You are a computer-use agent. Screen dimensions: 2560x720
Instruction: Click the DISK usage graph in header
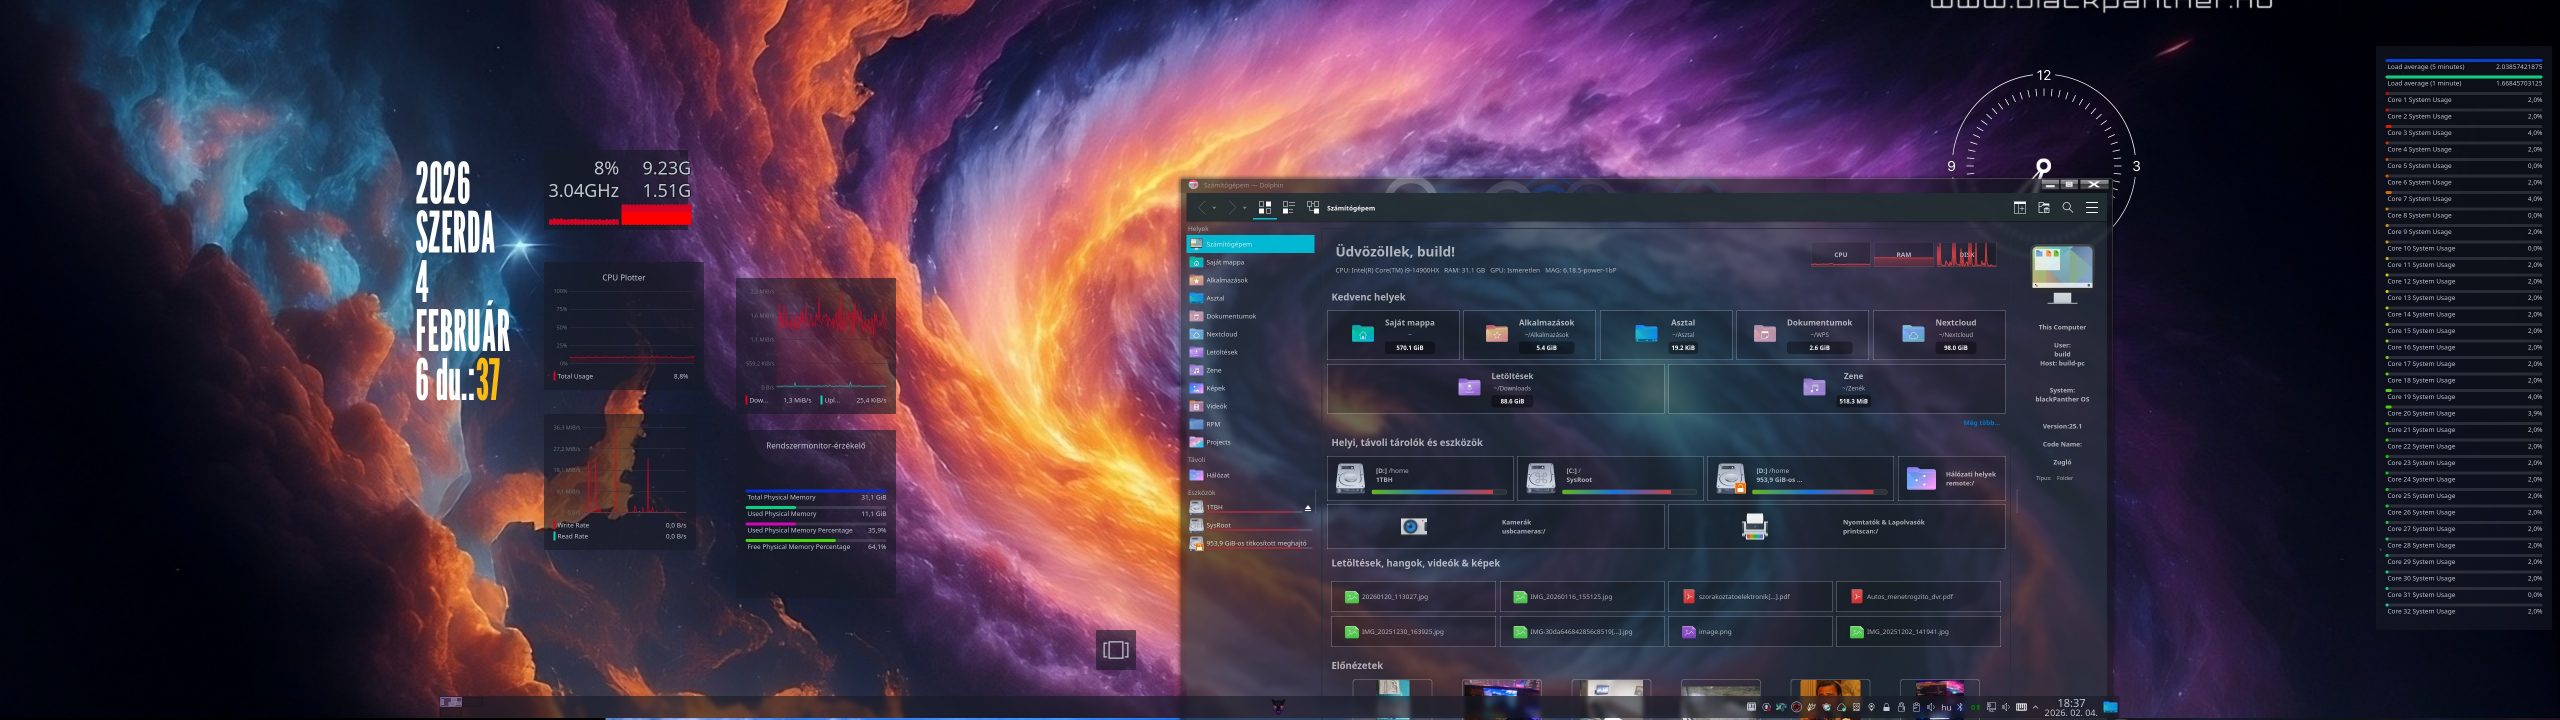pyautogui.click(x=1966, y=254)
